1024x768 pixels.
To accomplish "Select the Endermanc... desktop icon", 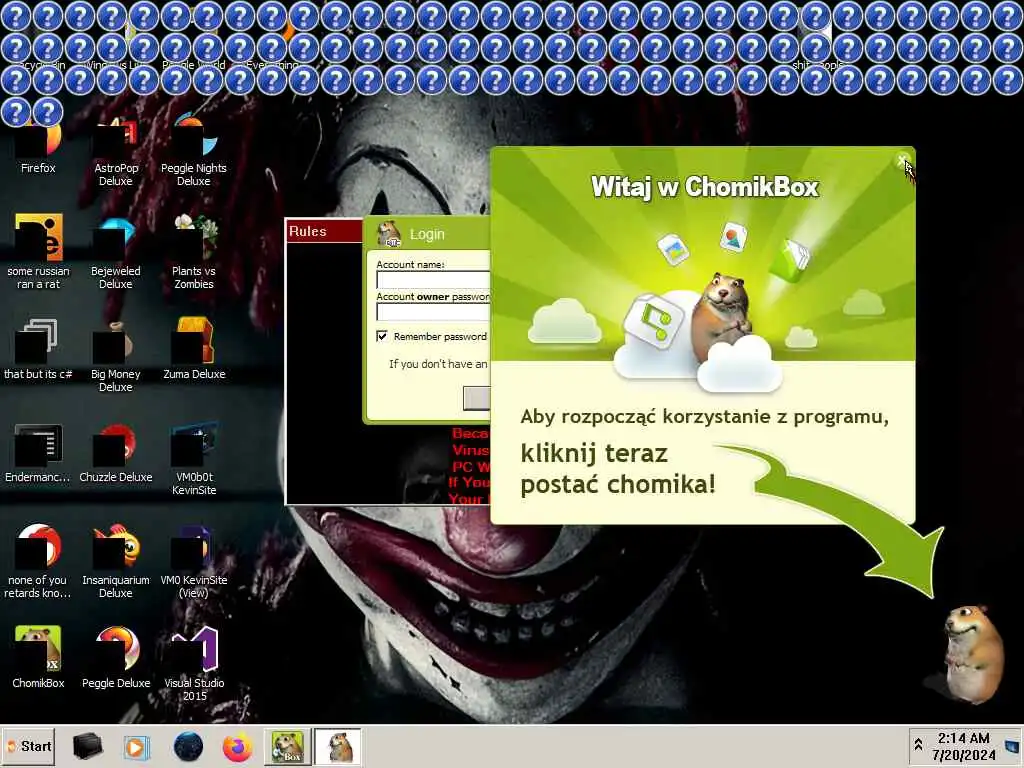I will 38,454.
